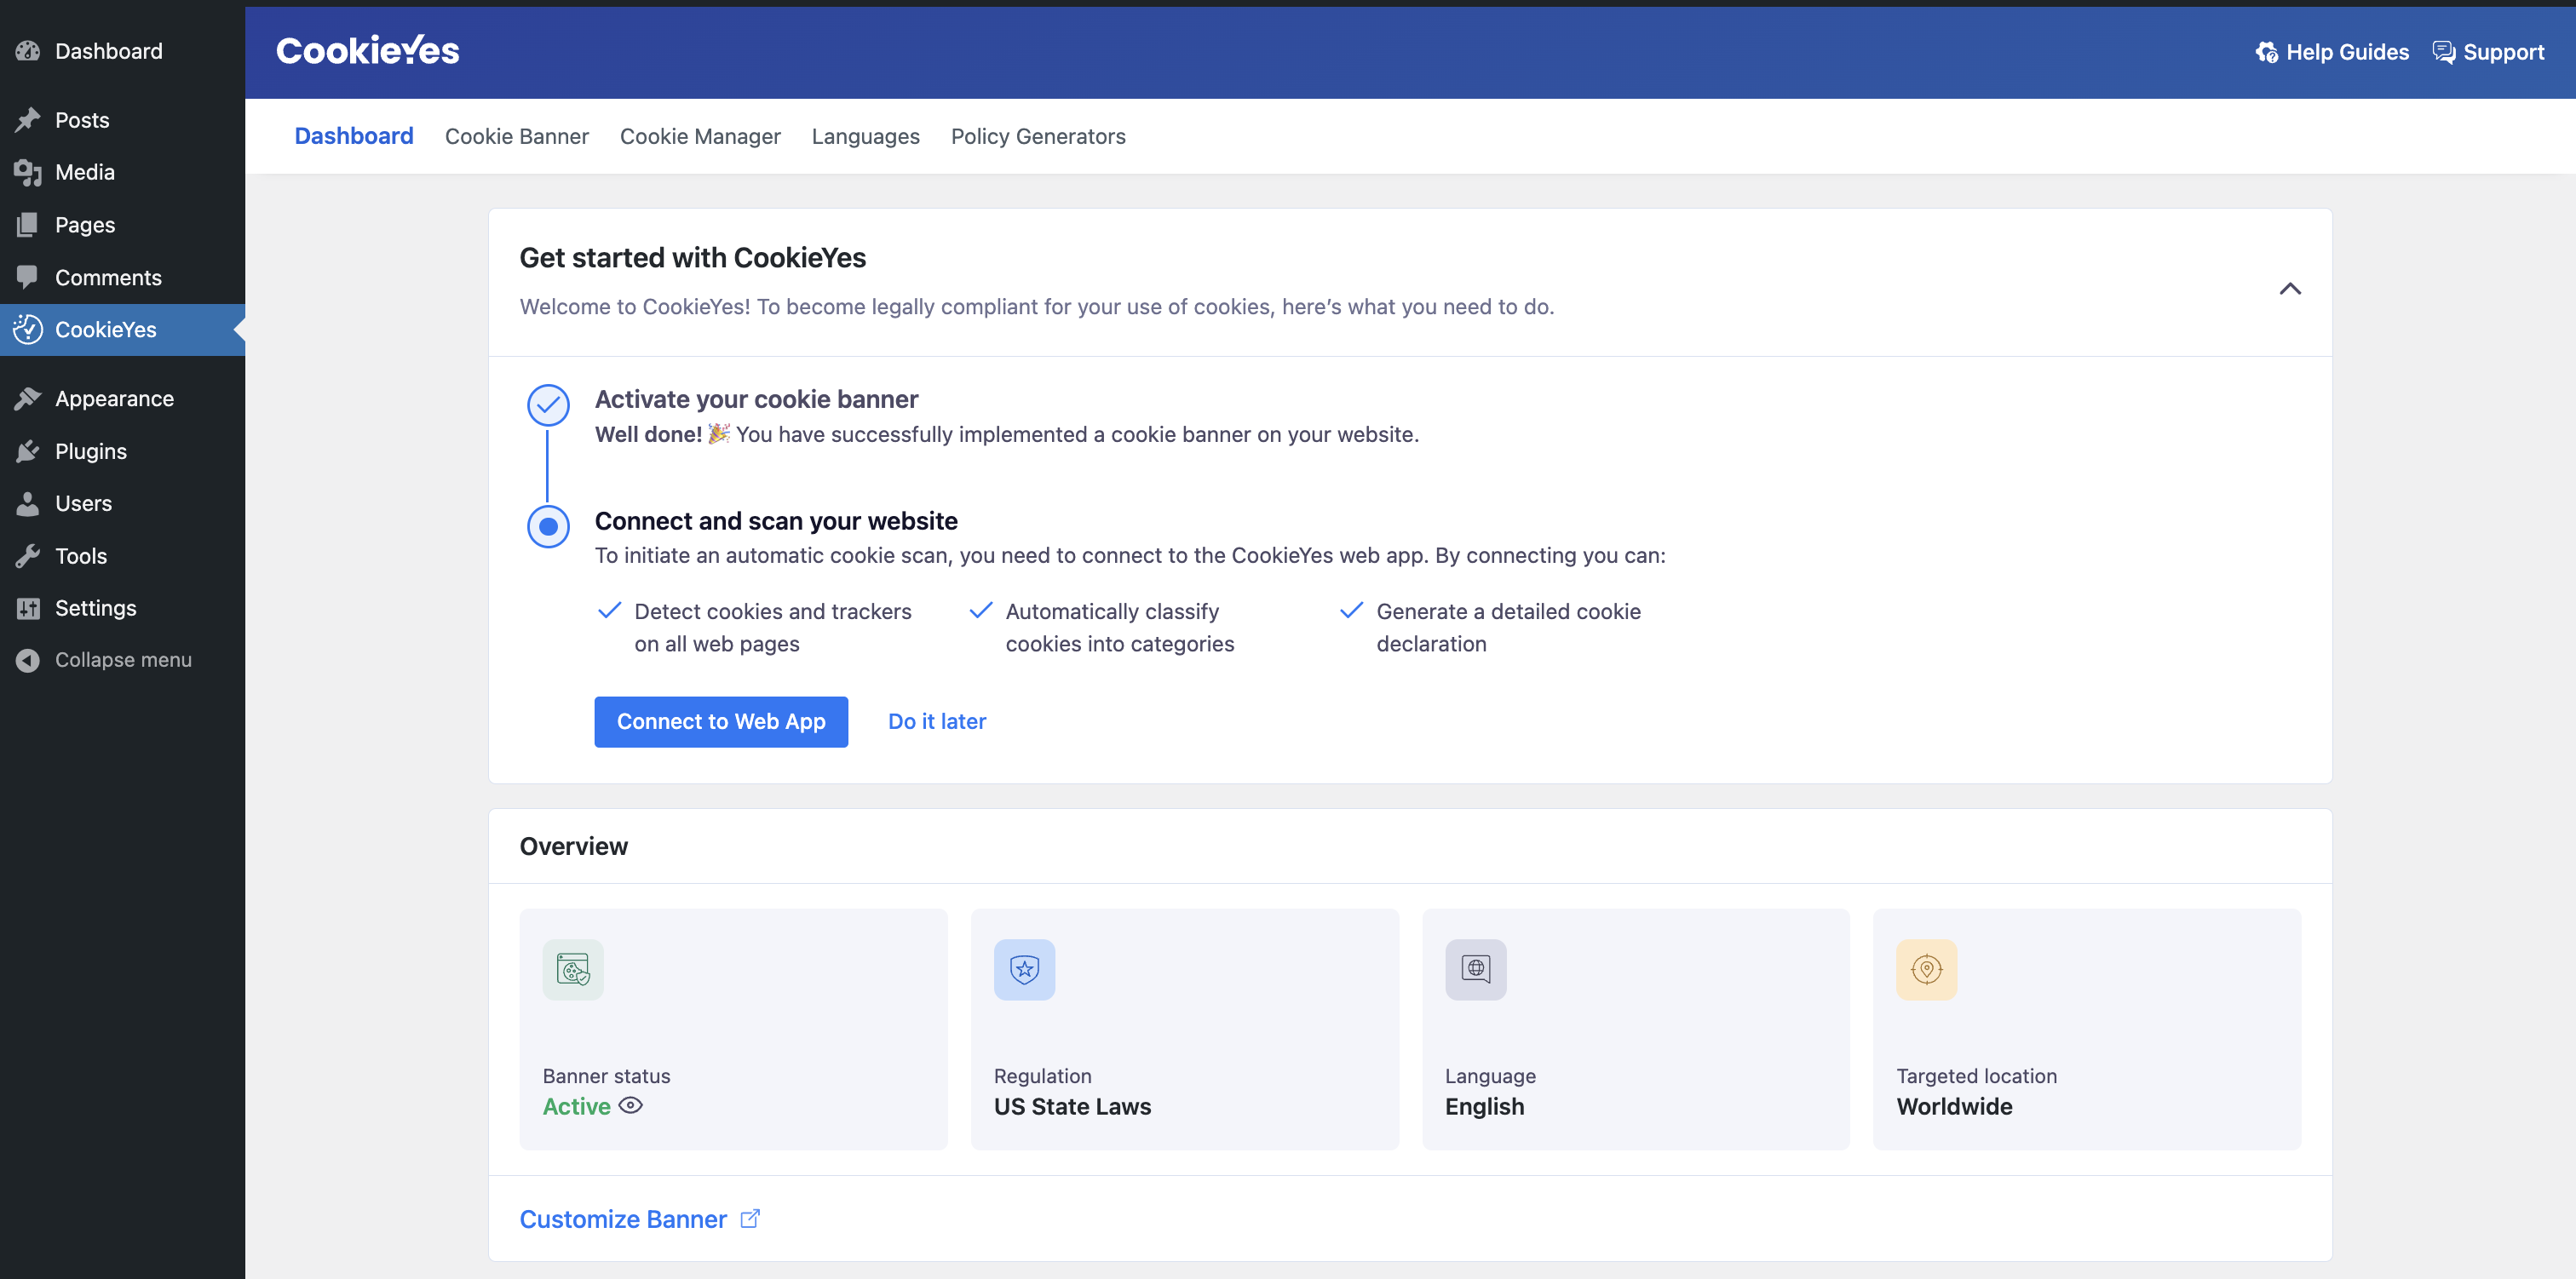Image resolution: width=2576 pixels, height=1279 pixels.
Task: Expand the Policy Generators dropdown tab
Action: point(1038,136)
